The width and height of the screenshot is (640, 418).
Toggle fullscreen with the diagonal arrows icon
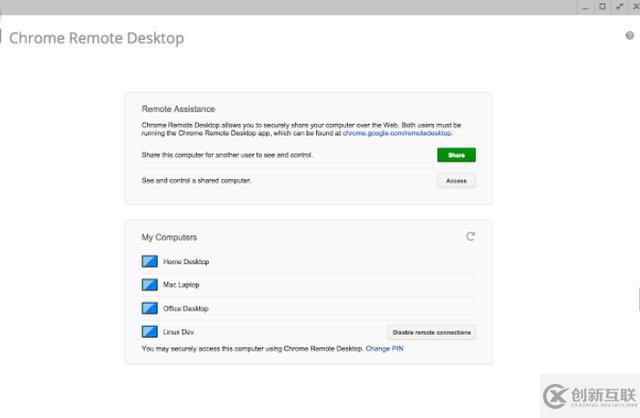(618, 6)
